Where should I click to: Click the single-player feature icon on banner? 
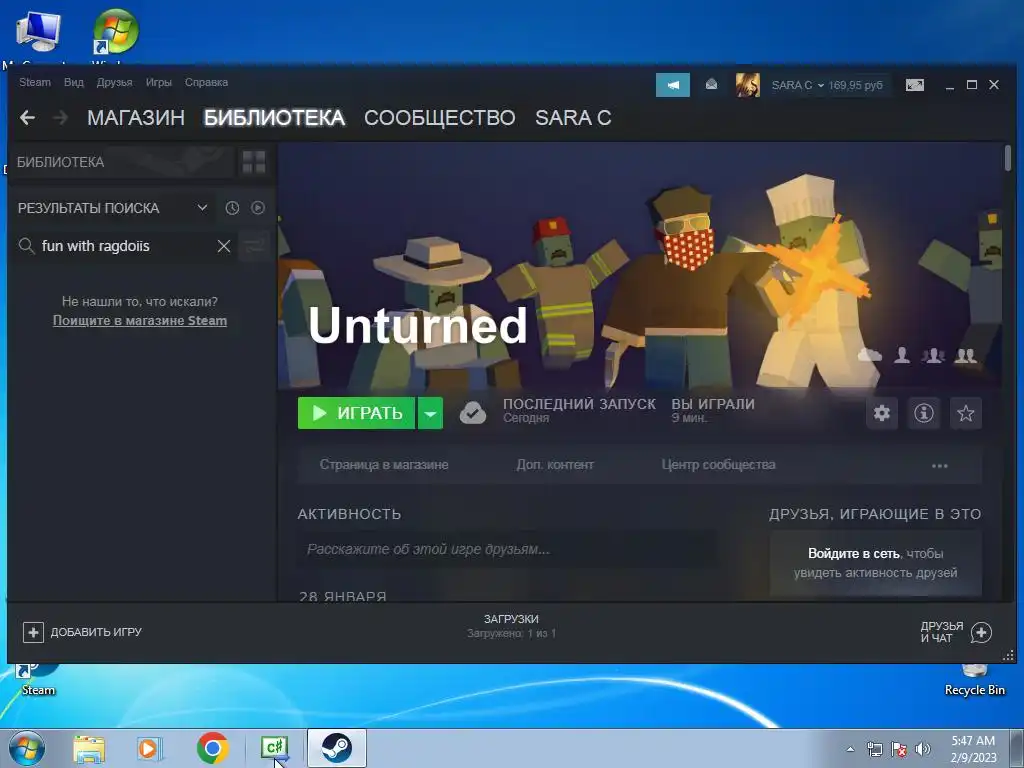[902, 355]
